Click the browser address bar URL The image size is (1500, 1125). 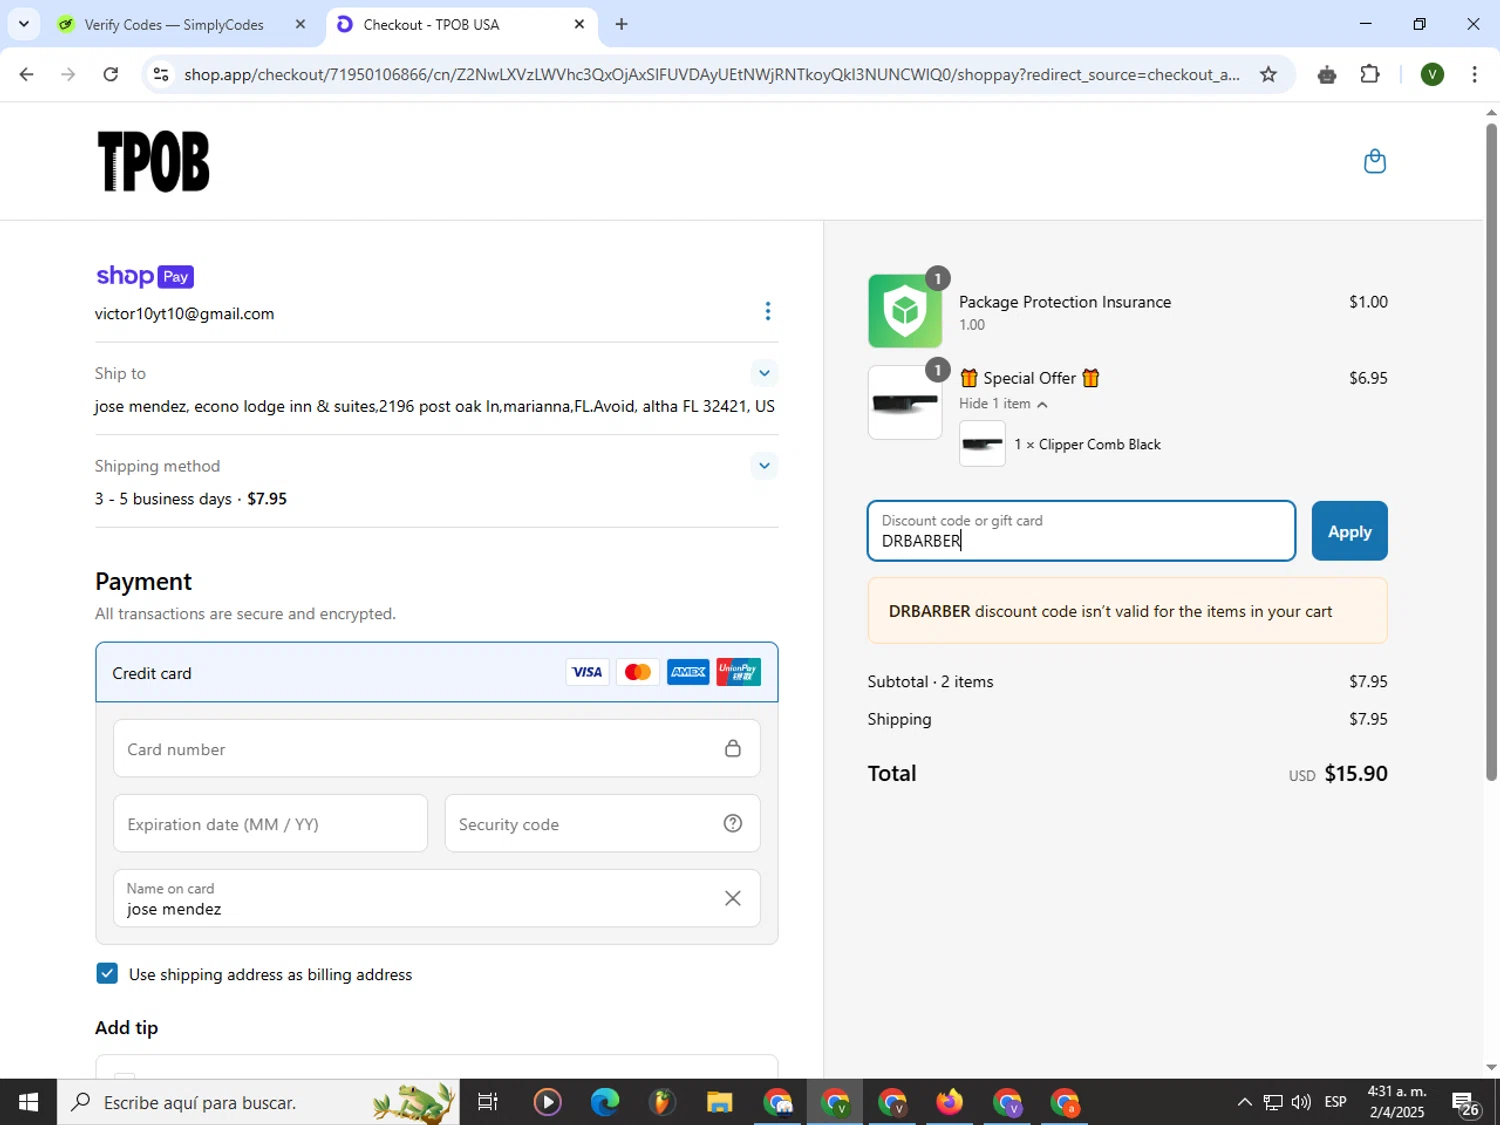(x=711, y=74)
